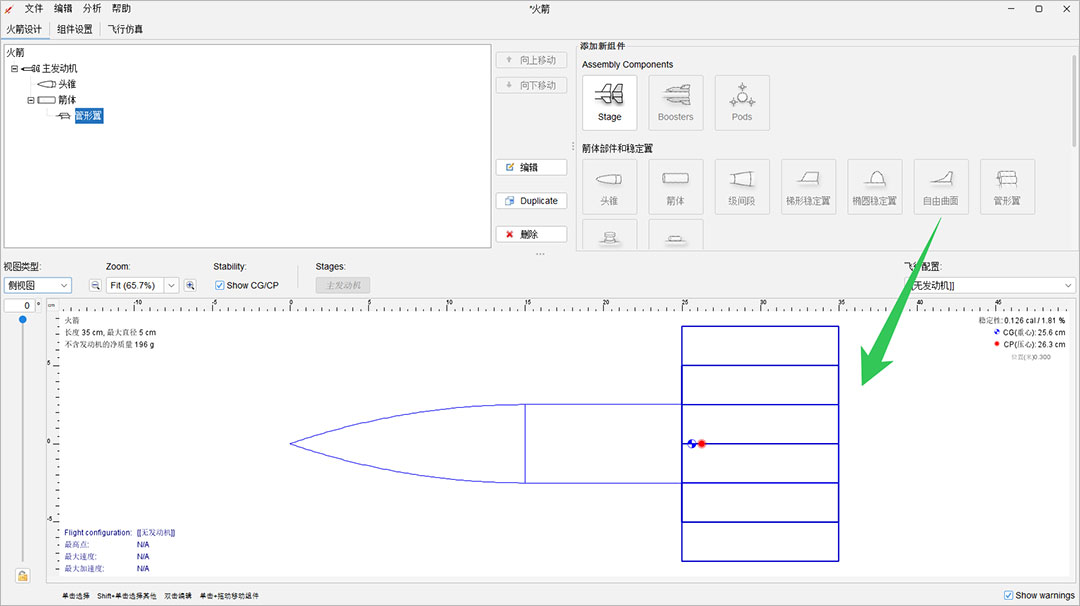This screenshot has width=1080, height=606.
Task: Add Boosters assembly component
Action: click(x=676, y=103)
